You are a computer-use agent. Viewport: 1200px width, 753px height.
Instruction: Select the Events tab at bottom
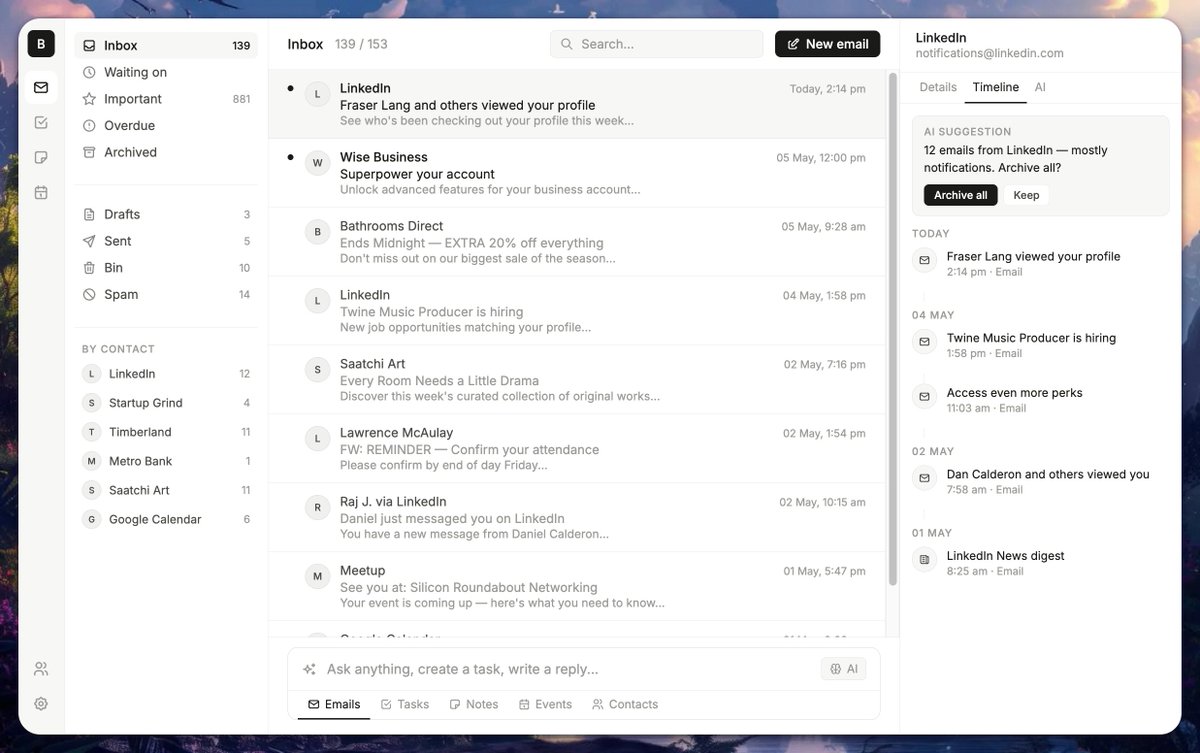pos(545,704)
